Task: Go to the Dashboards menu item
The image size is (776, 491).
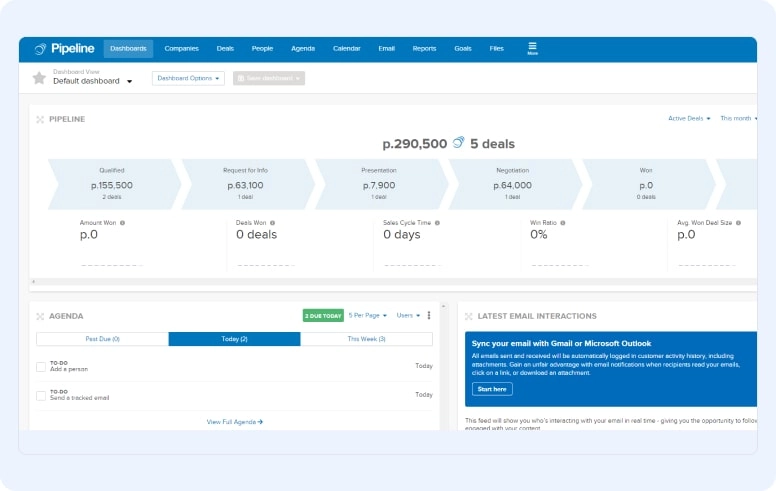Action: (x=128, y=49)
